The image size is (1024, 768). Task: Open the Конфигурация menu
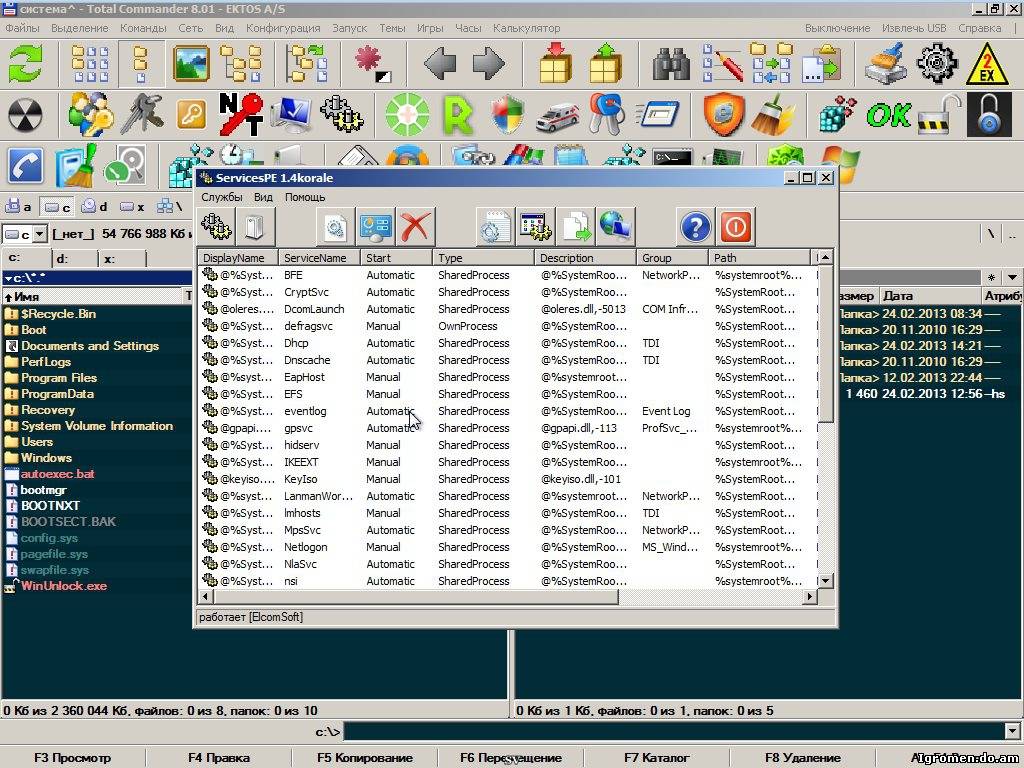(283, 28)
